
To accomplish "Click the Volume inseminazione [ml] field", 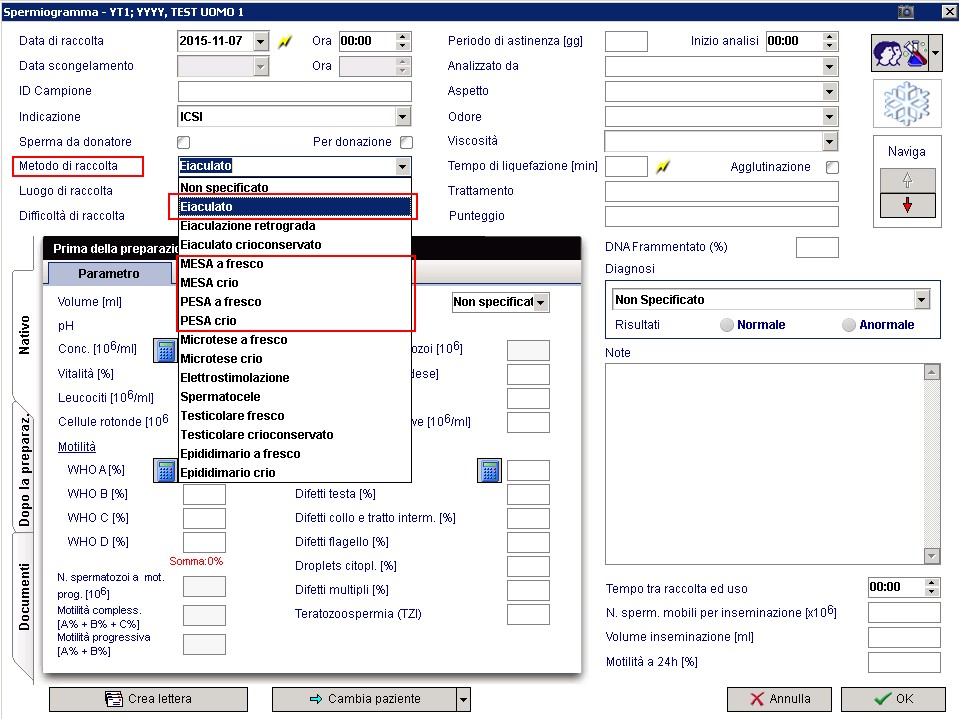I will coord(904,638).
